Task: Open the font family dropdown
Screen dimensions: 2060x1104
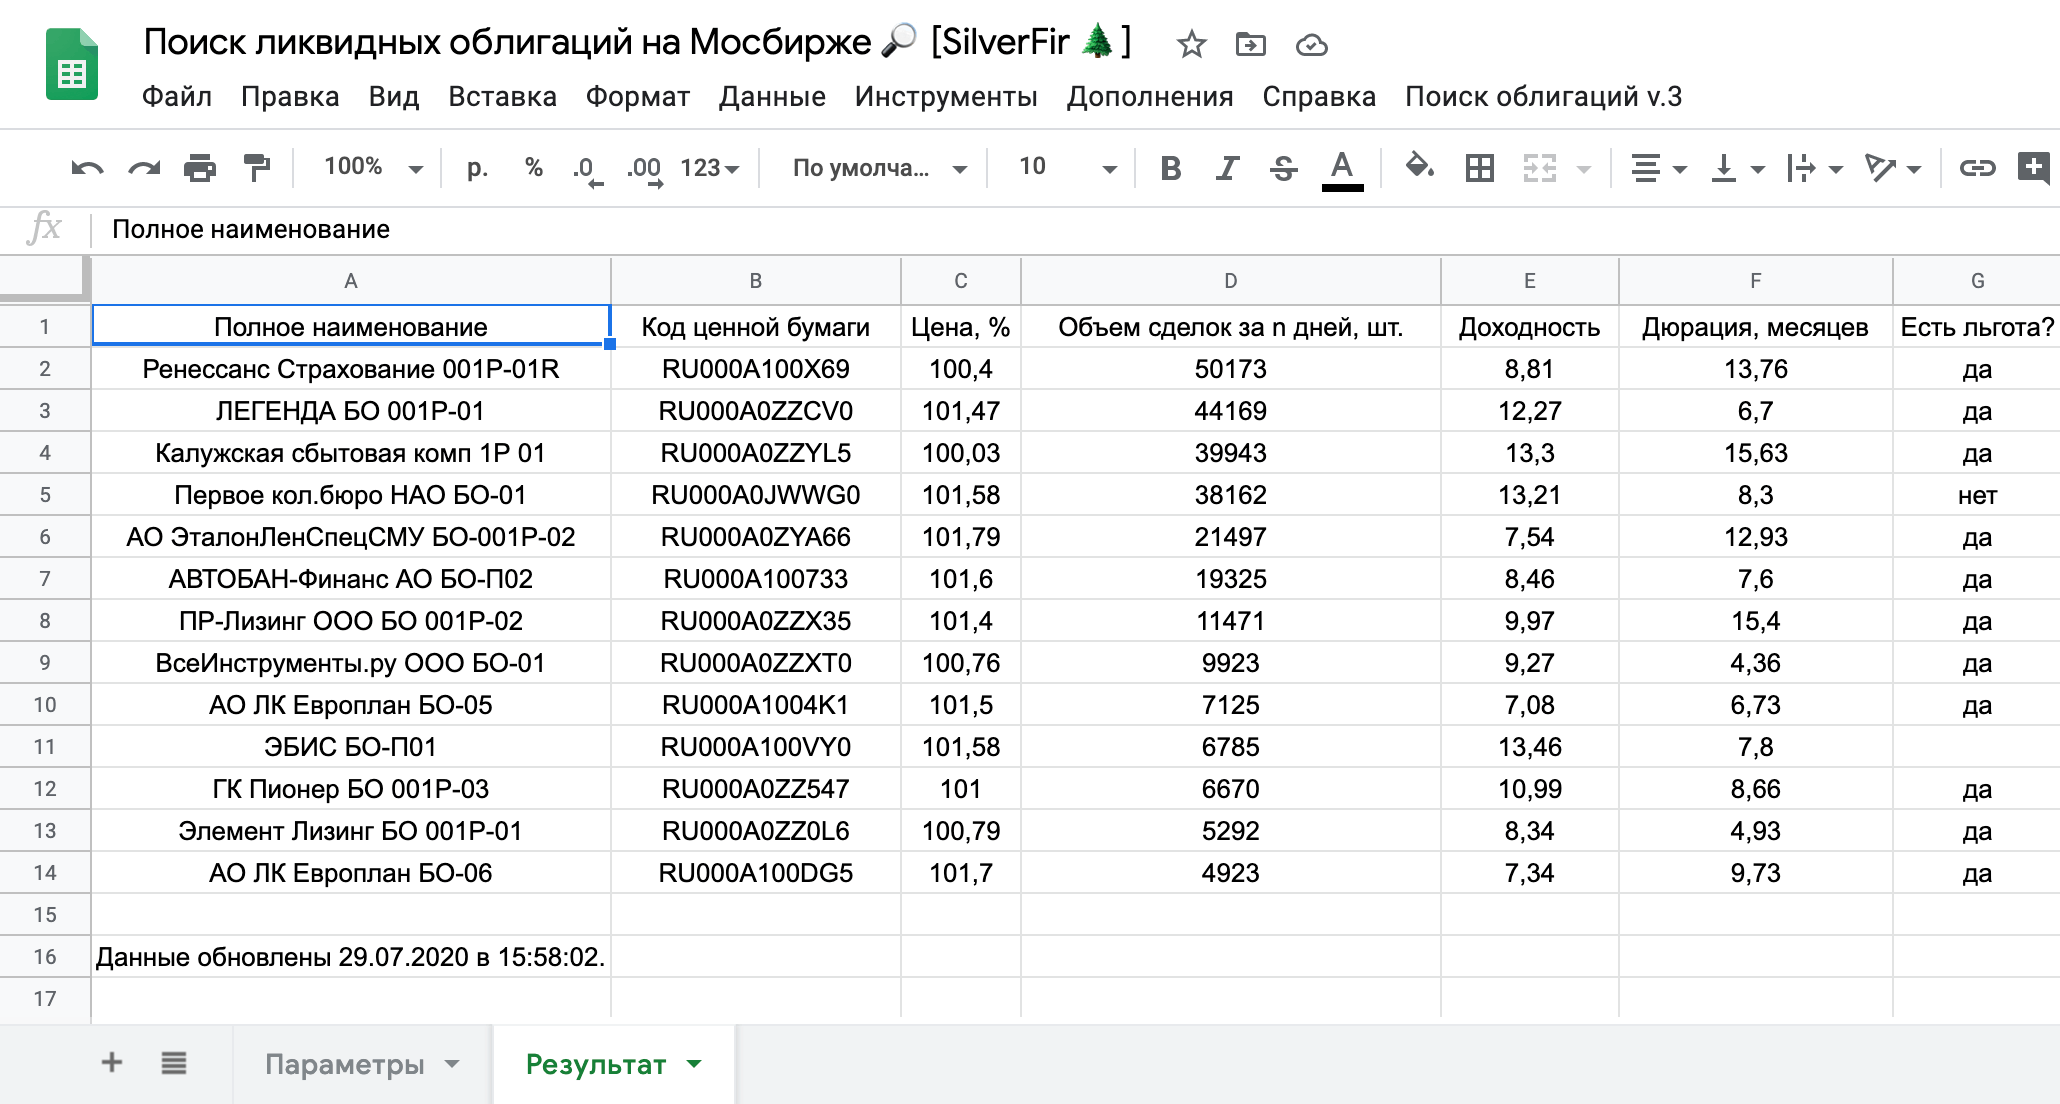Action: [x=880, y=168]
